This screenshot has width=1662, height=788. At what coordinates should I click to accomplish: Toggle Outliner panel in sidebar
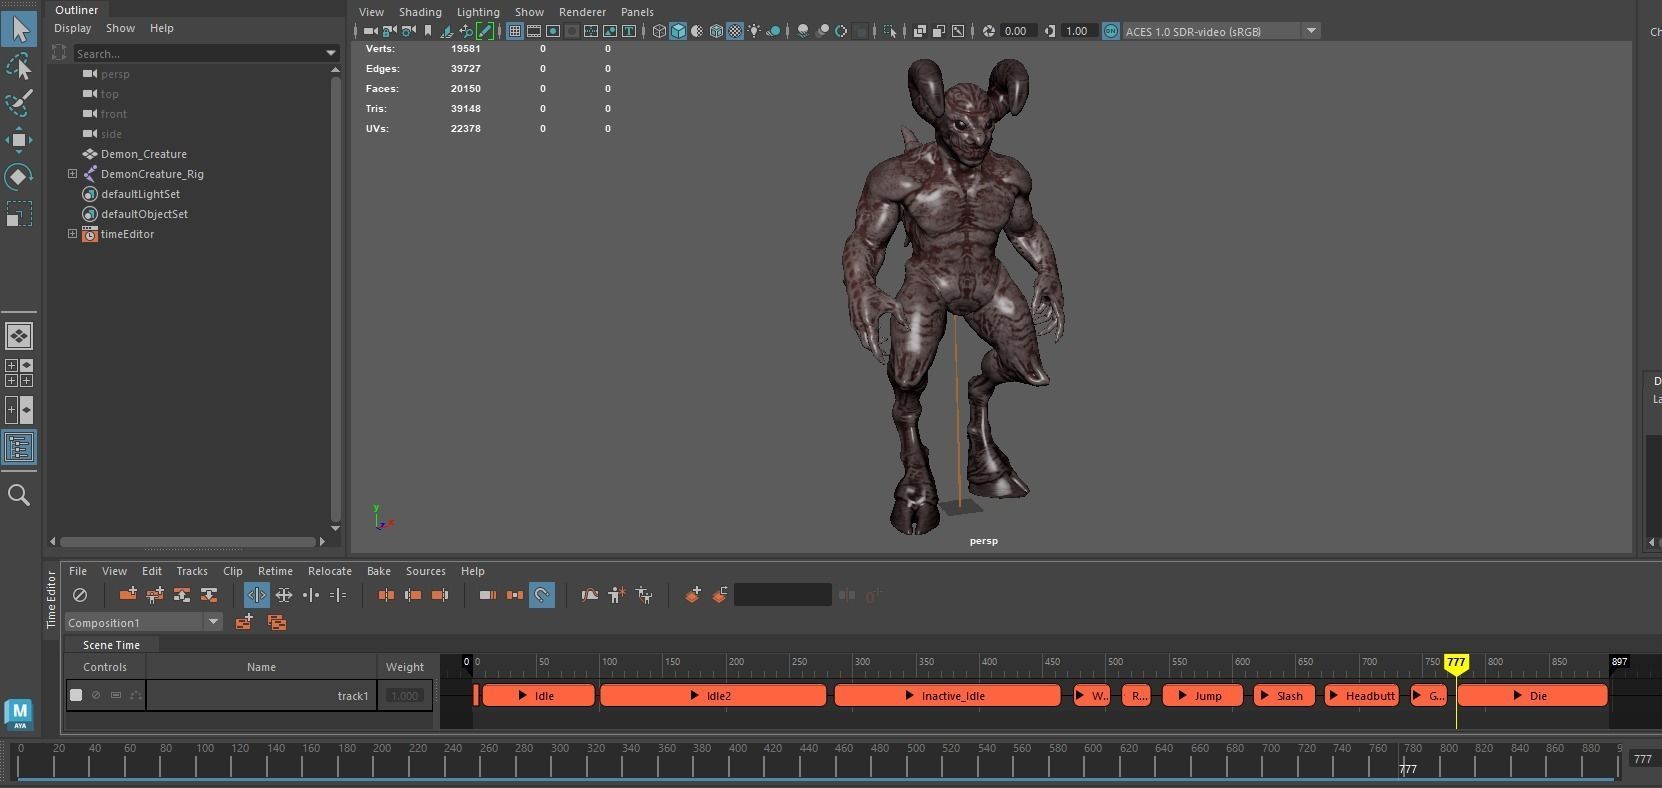(19, 447)
